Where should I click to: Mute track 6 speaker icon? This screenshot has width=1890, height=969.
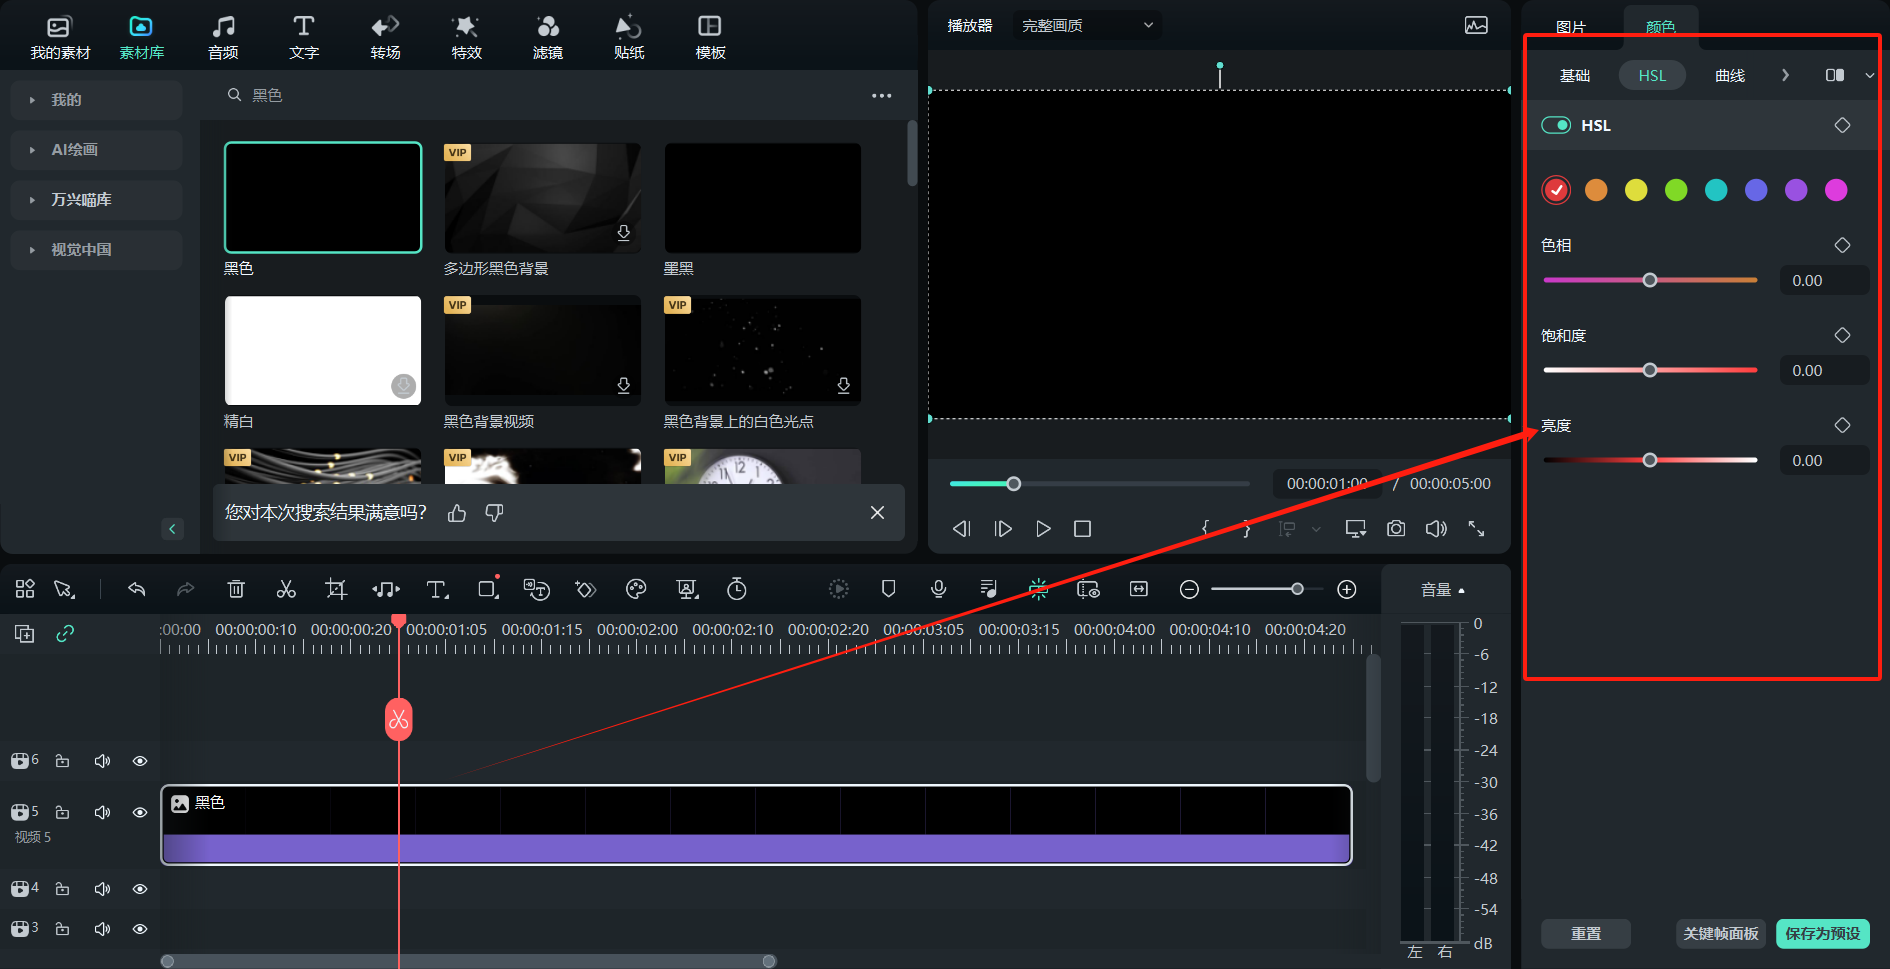coord(102,761)
